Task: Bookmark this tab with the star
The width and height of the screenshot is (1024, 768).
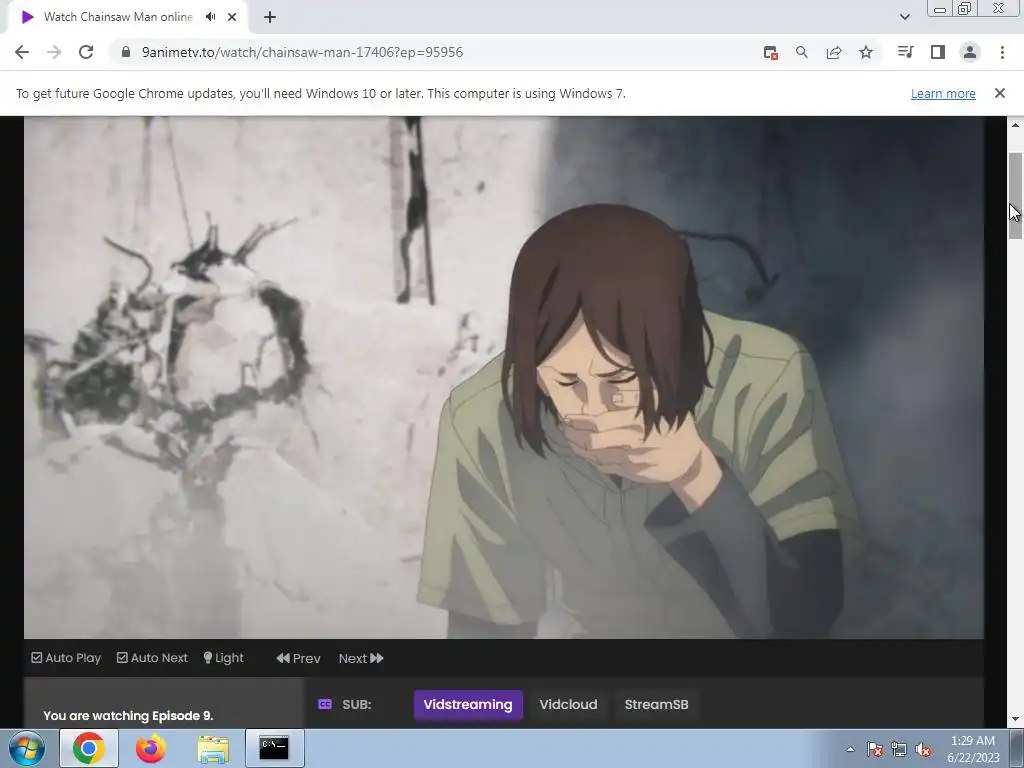Action: 866,52
